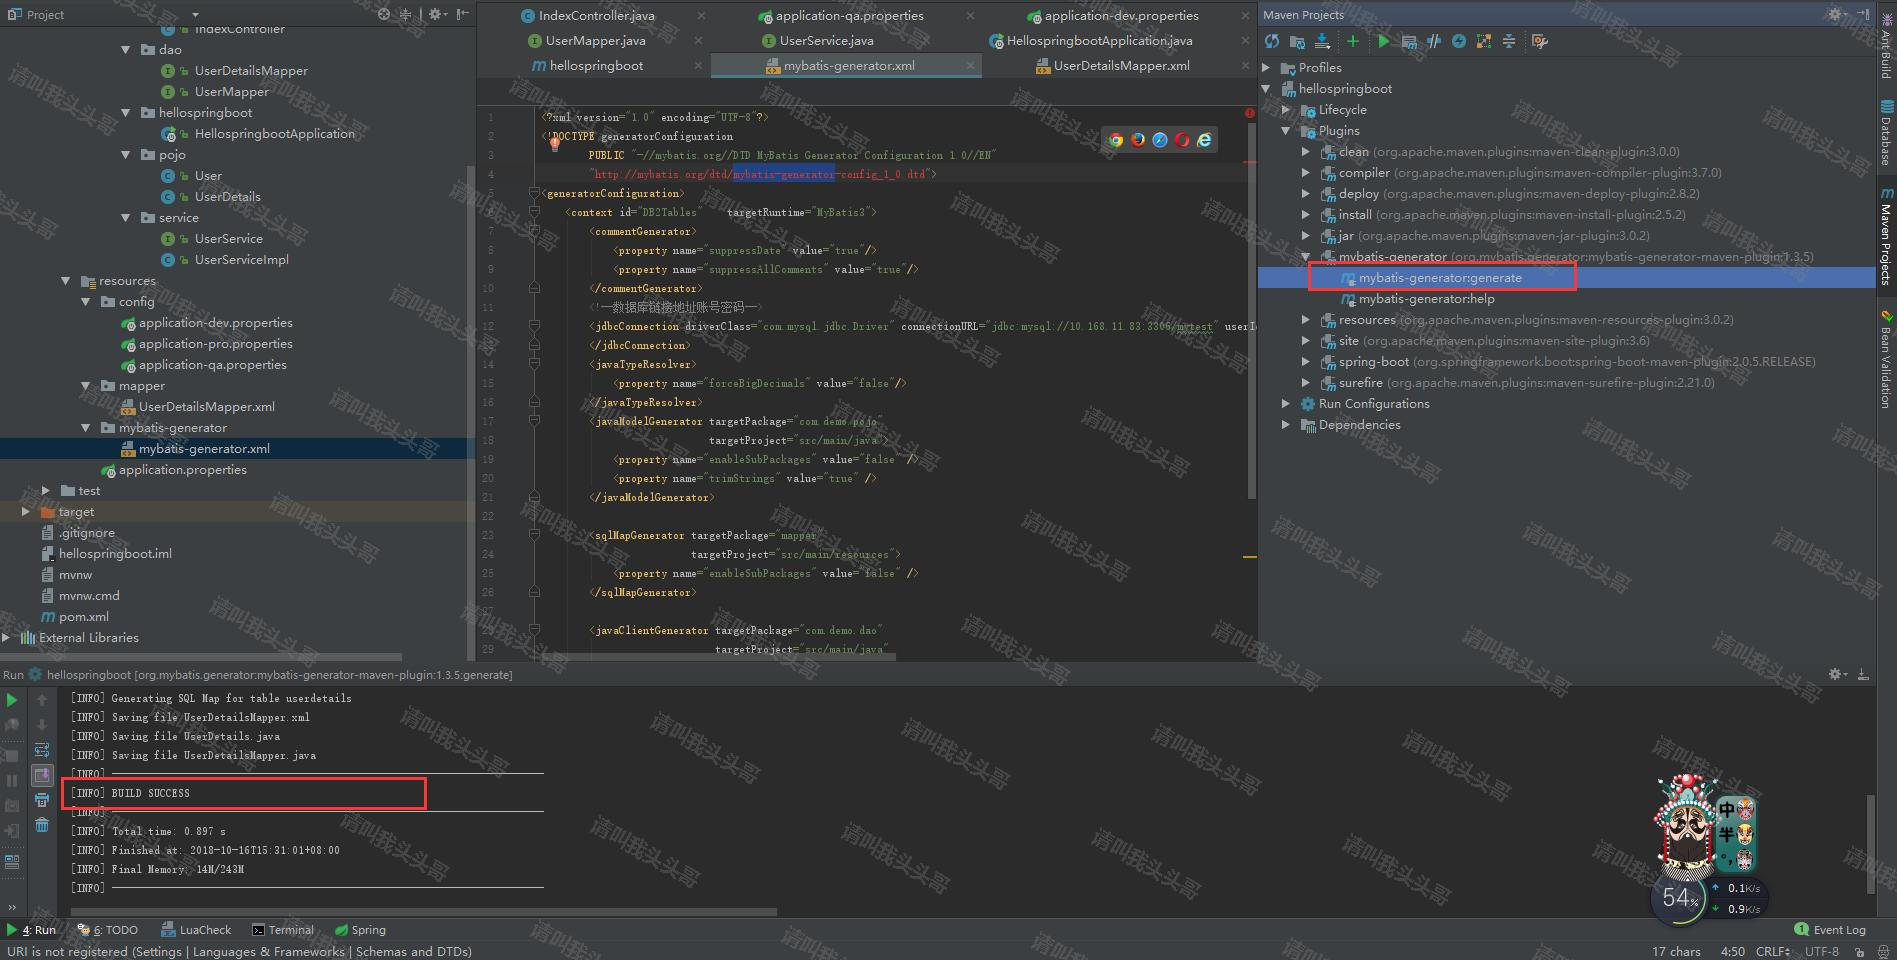This screenshot has height=960, width=1897.
Task: Switch to HellospringbootApplication.java tab
Action: 1099,40
